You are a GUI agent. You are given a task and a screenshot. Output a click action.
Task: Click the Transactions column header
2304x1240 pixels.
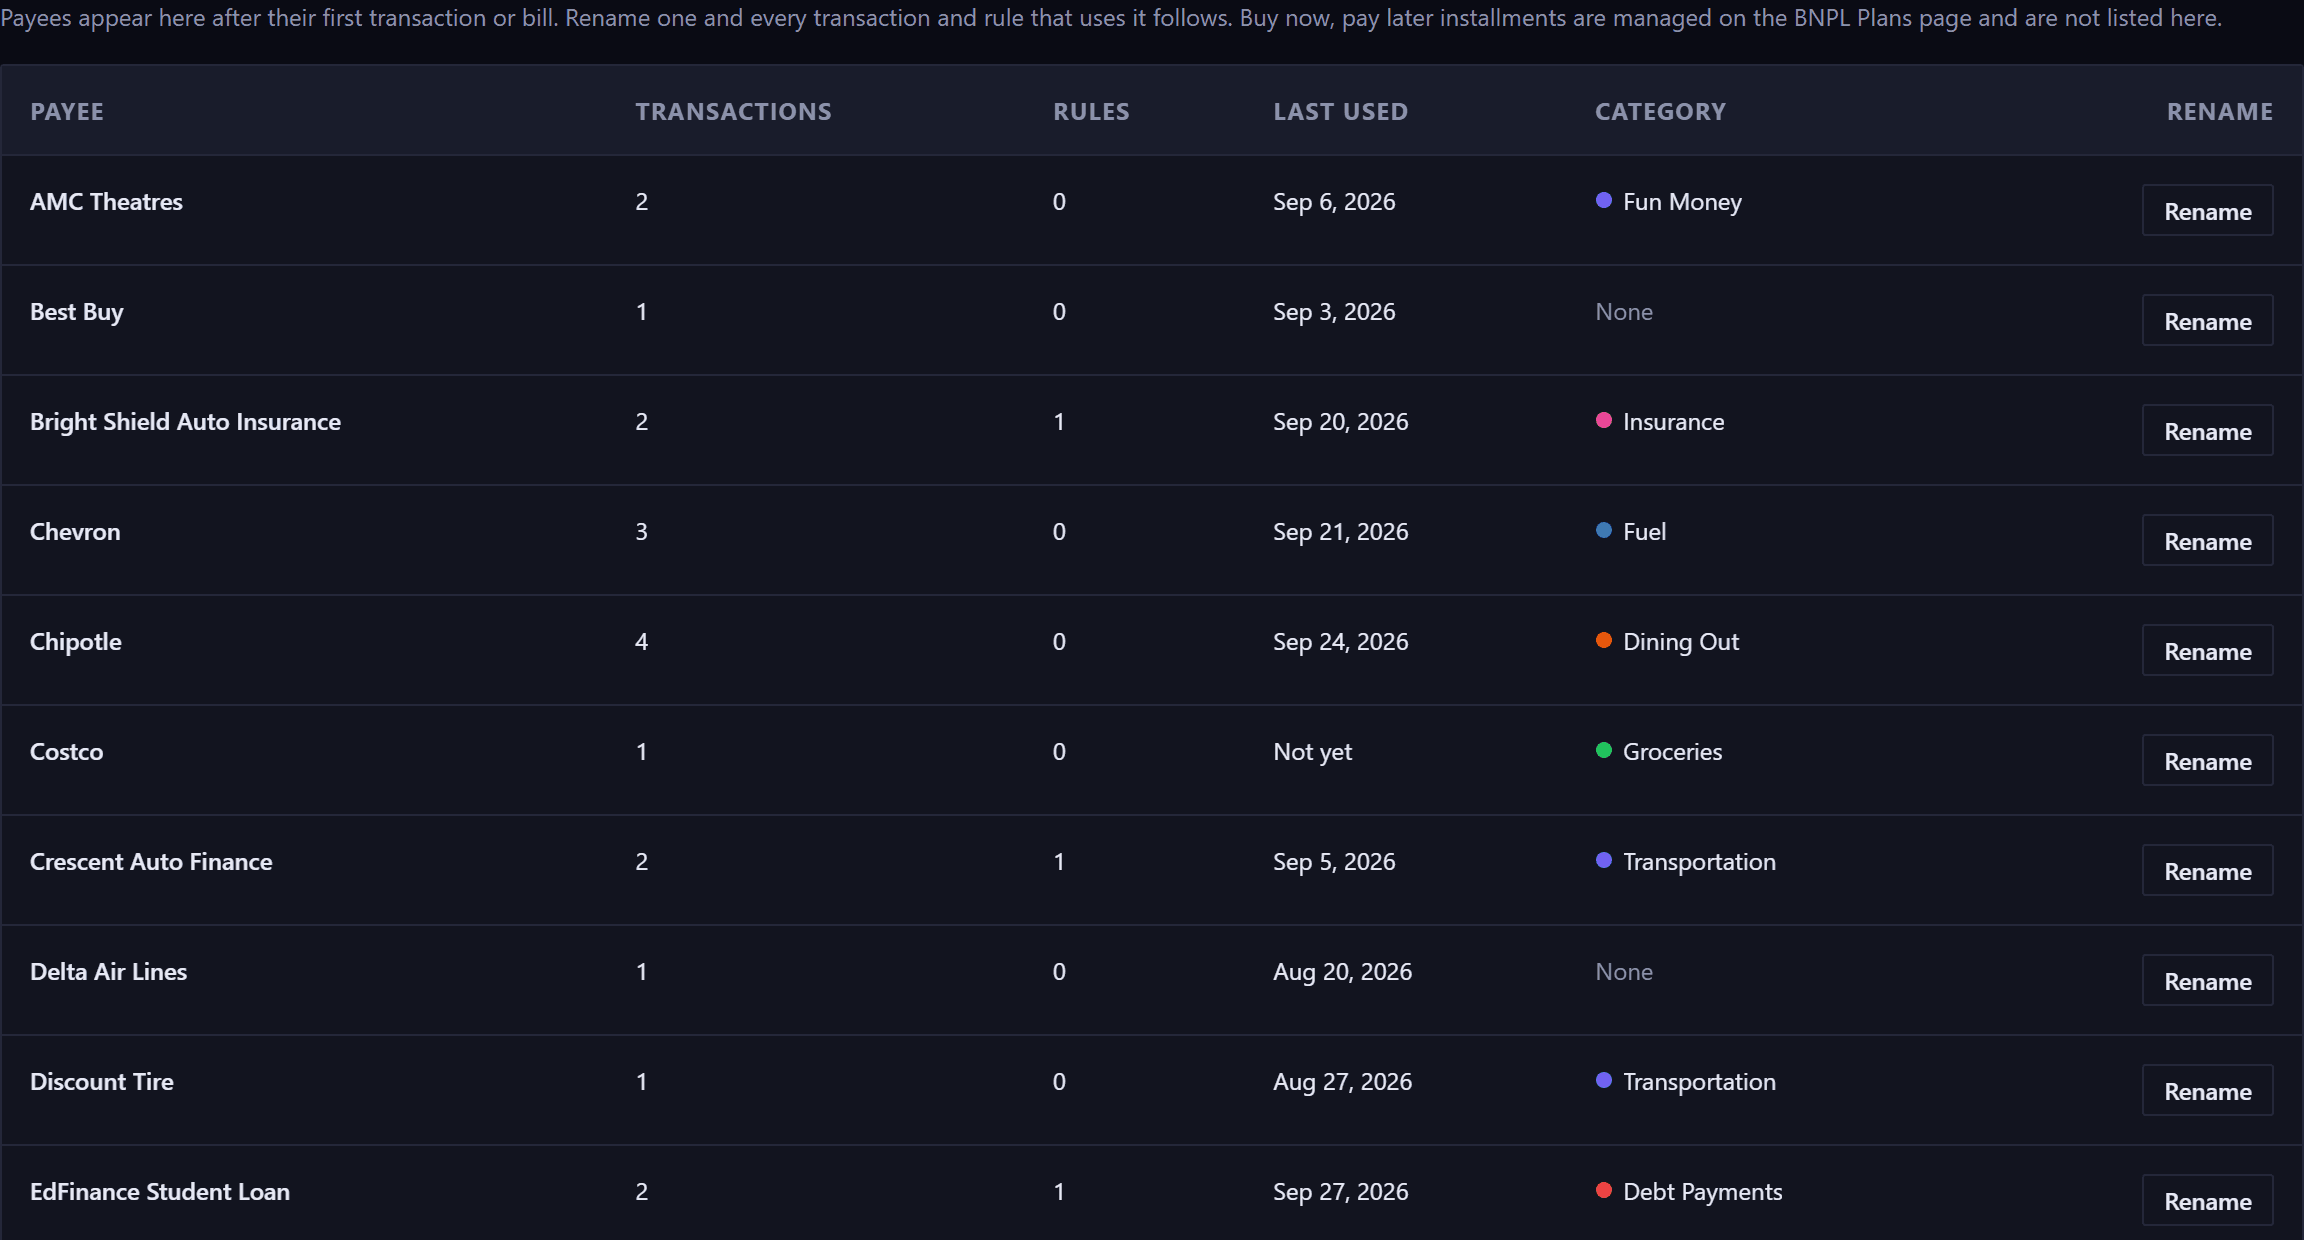733,112
